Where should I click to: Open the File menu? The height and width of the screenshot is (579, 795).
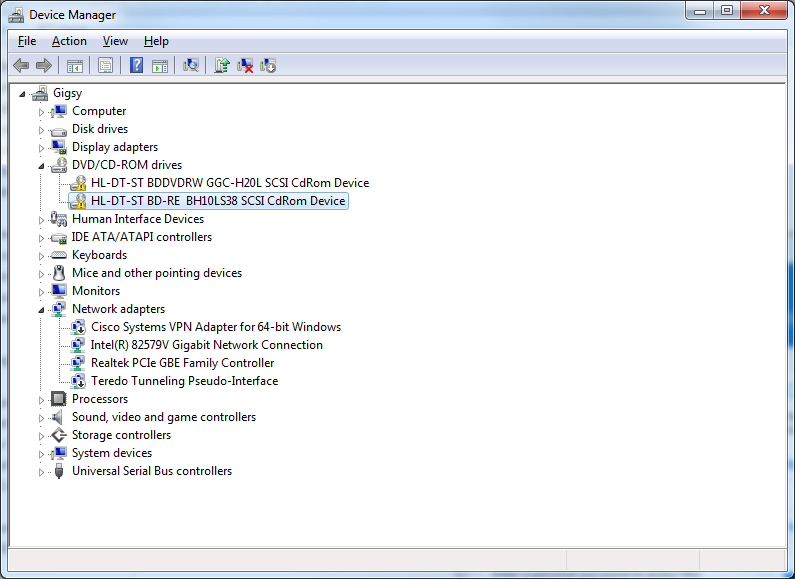(27, 41)
